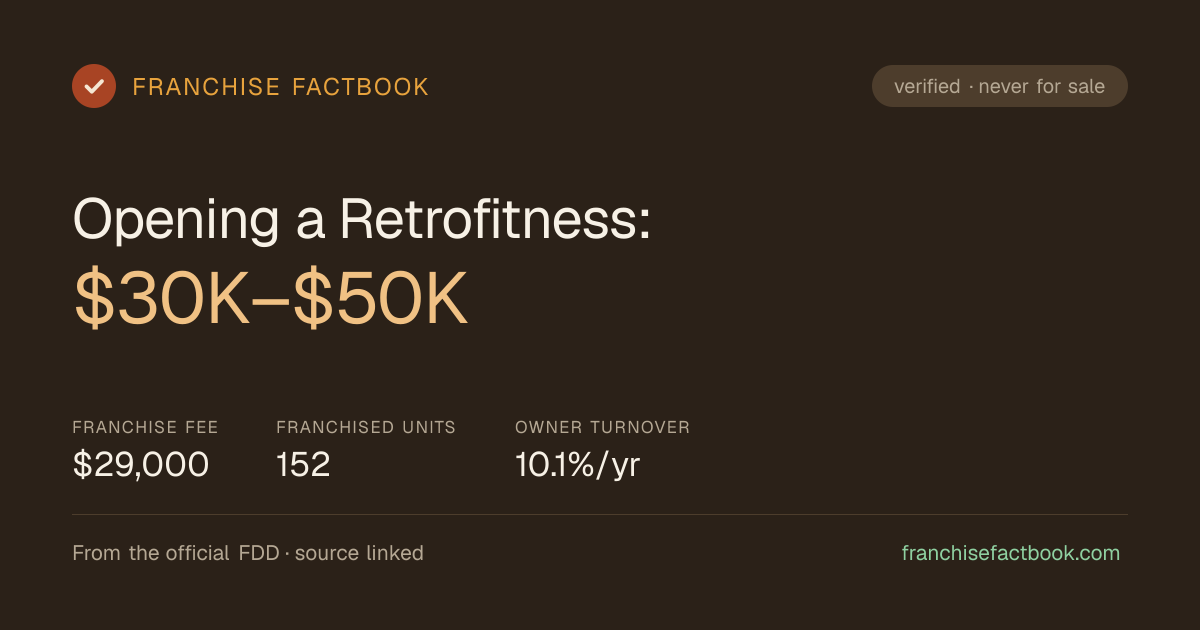Open the FRANCHISE FACTBOOK brand title
1200x630 pixels.
pyautogui.click(x=281, y=87)
